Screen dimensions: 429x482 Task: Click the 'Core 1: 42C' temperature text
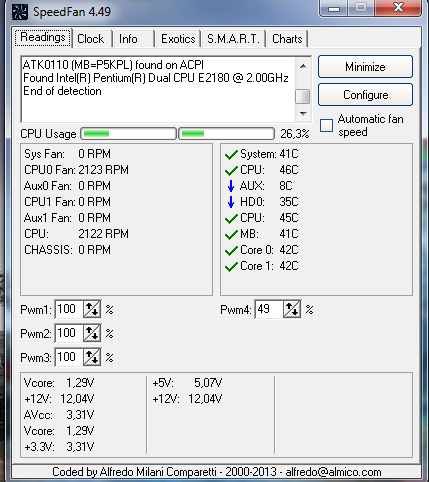coord(269,266)
